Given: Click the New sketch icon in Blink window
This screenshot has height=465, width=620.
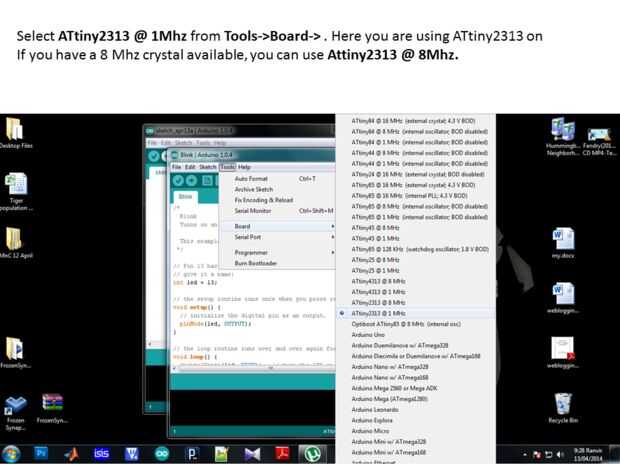Looking at the screenshot, I should click(x=206, y=181).
